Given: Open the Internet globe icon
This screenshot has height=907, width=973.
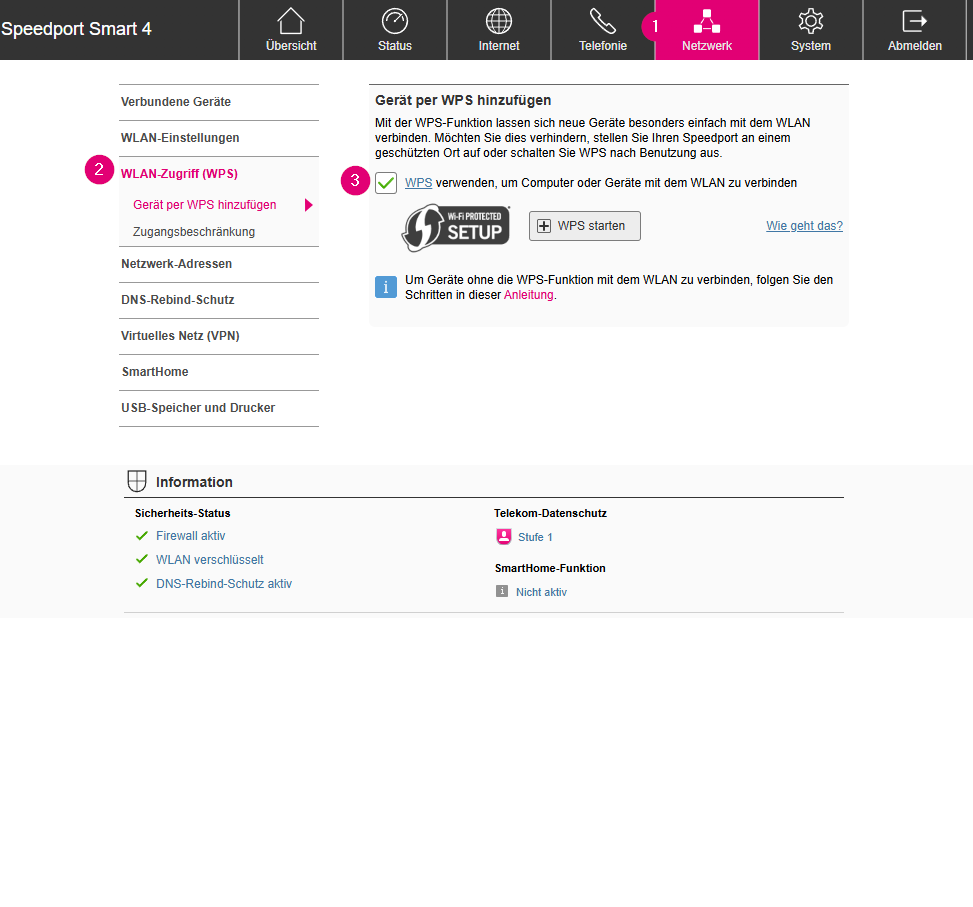Looking at the screenshot, I should coord(499,22).
